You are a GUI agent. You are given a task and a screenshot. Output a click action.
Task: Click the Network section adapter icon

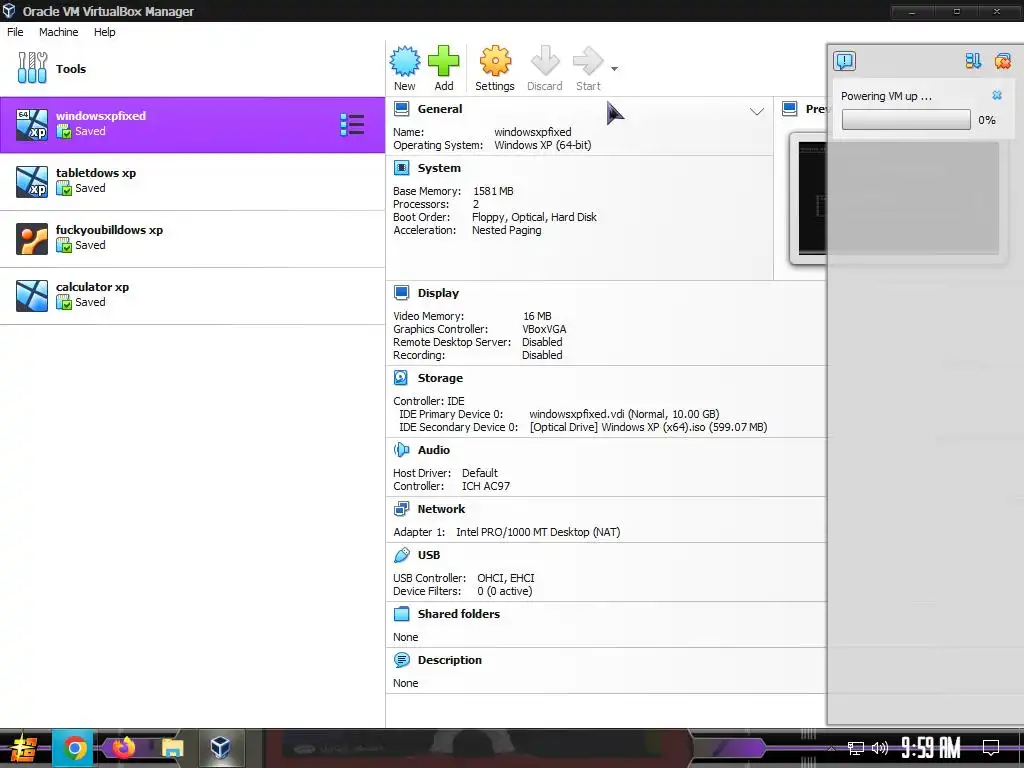point(402,509)
